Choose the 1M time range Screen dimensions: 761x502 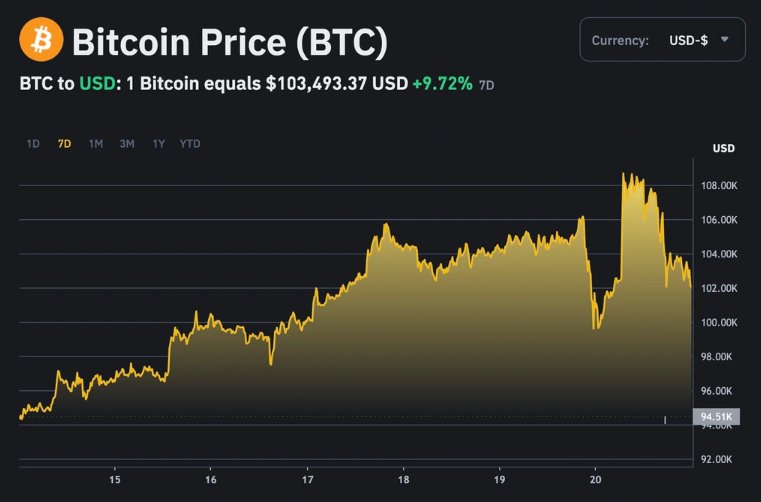click(x=96, y=144)
